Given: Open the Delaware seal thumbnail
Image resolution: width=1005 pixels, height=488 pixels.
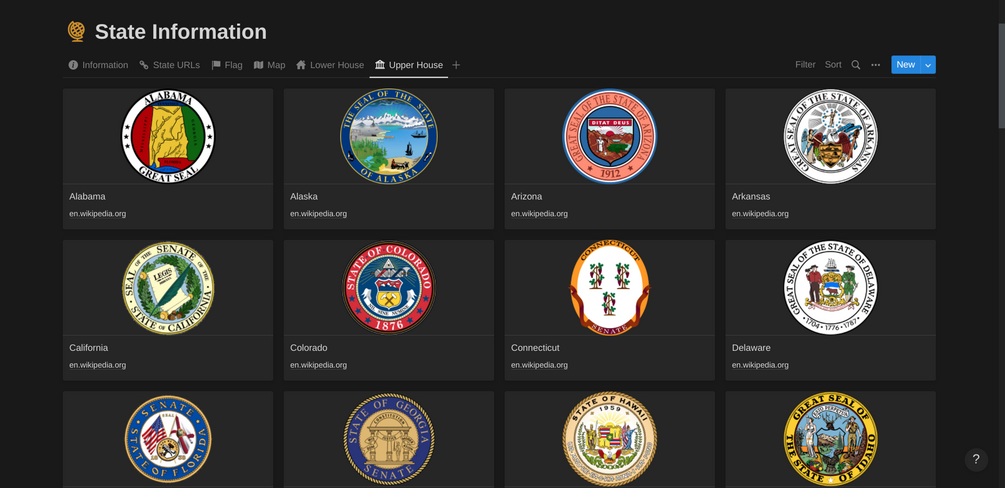Looking at the screenshot, I should coord(831,287).
